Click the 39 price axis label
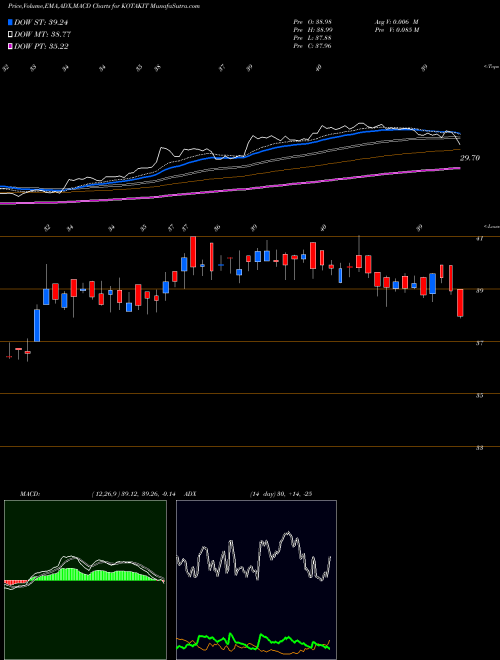500x660 pixels. 479,291
